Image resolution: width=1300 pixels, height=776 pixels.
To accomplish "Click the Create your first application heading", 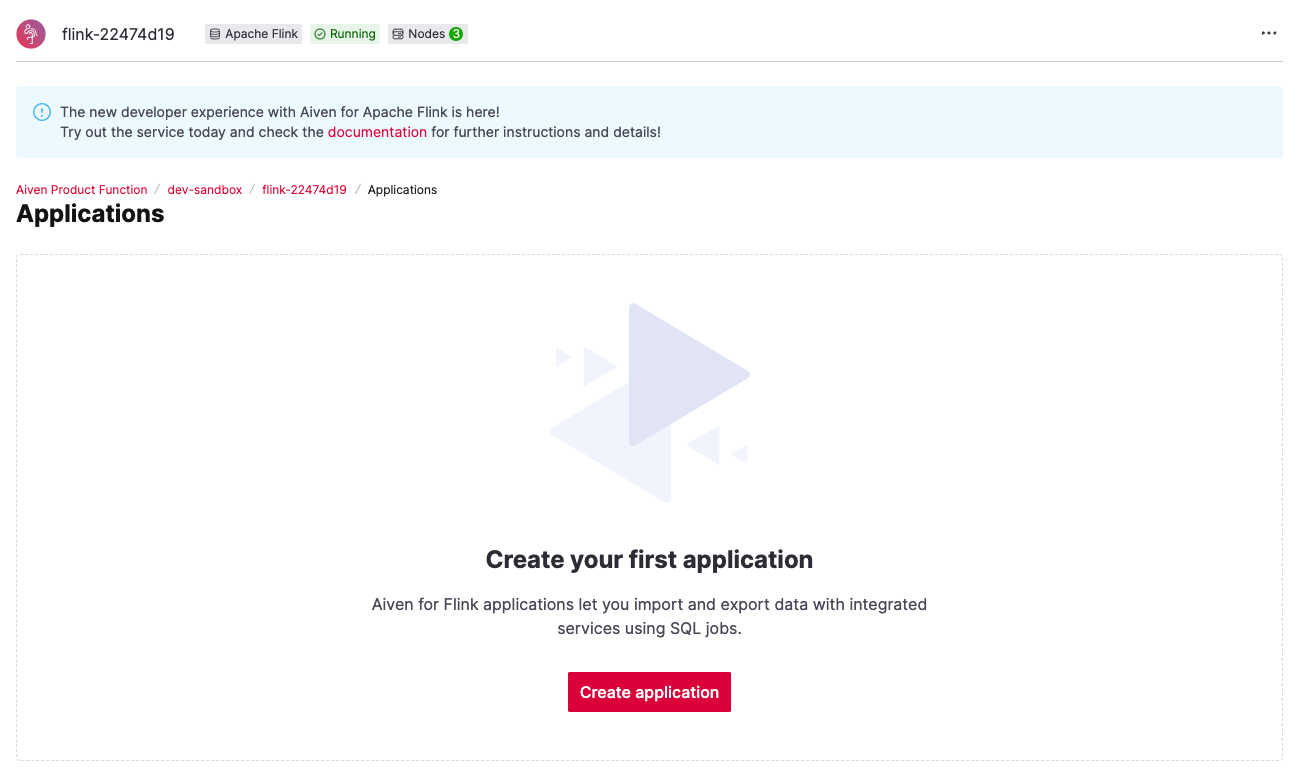I will pos(649,559).
